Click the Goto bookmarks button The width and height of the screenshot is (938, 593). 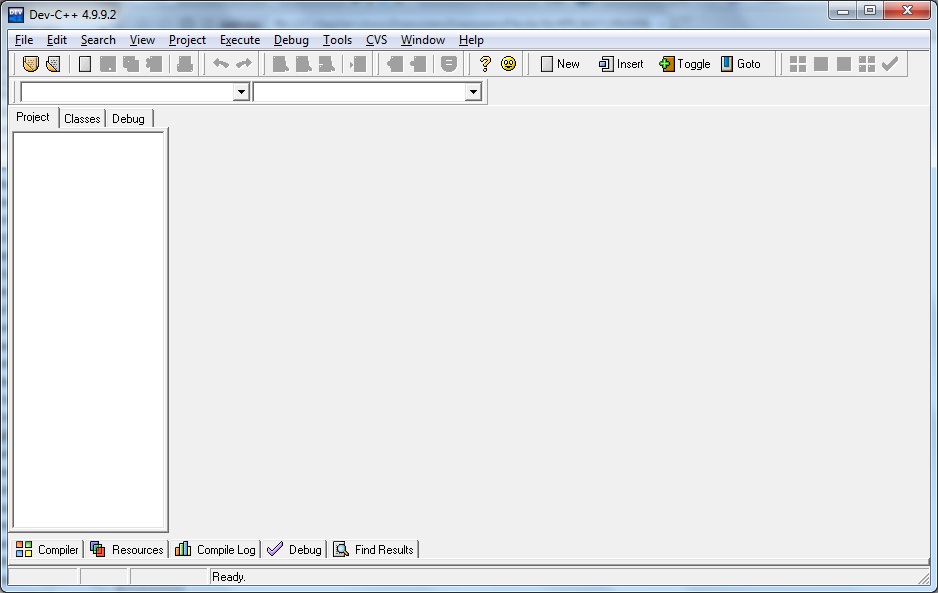pyautogui.click(x=740, y=64)
